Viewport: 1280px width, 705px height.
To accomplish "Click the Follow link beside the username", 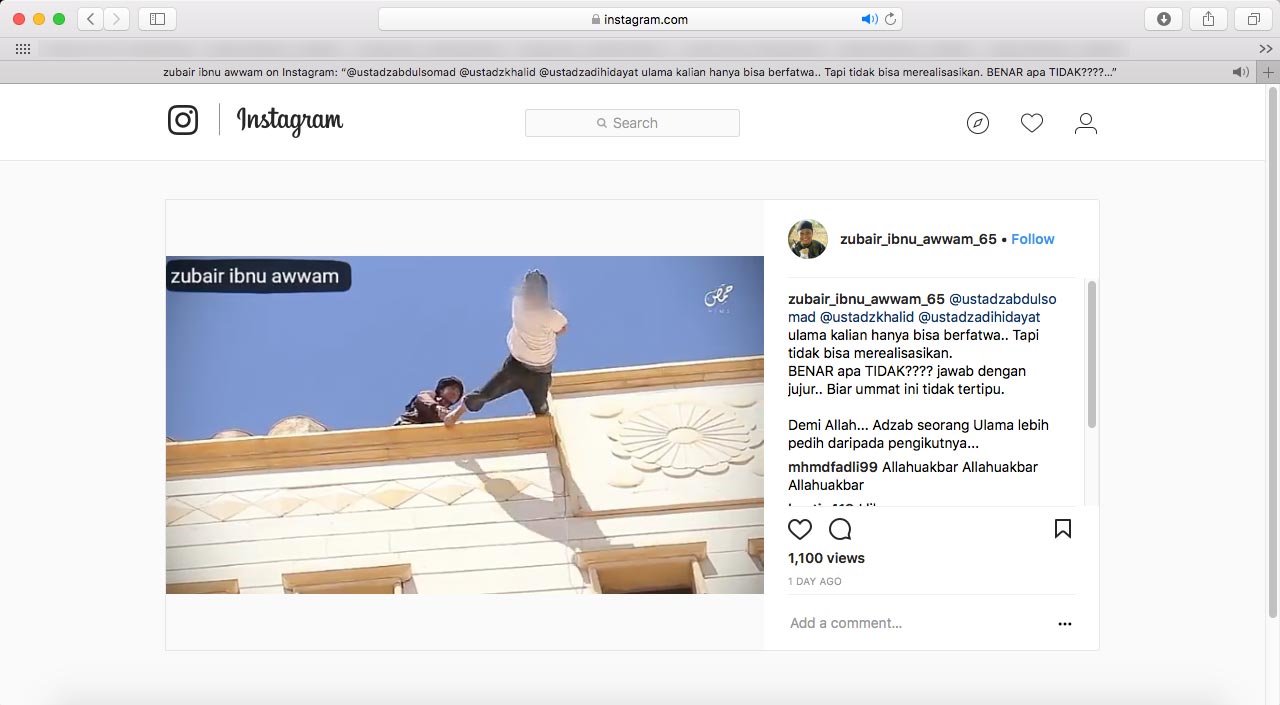I will [1032, 239].
